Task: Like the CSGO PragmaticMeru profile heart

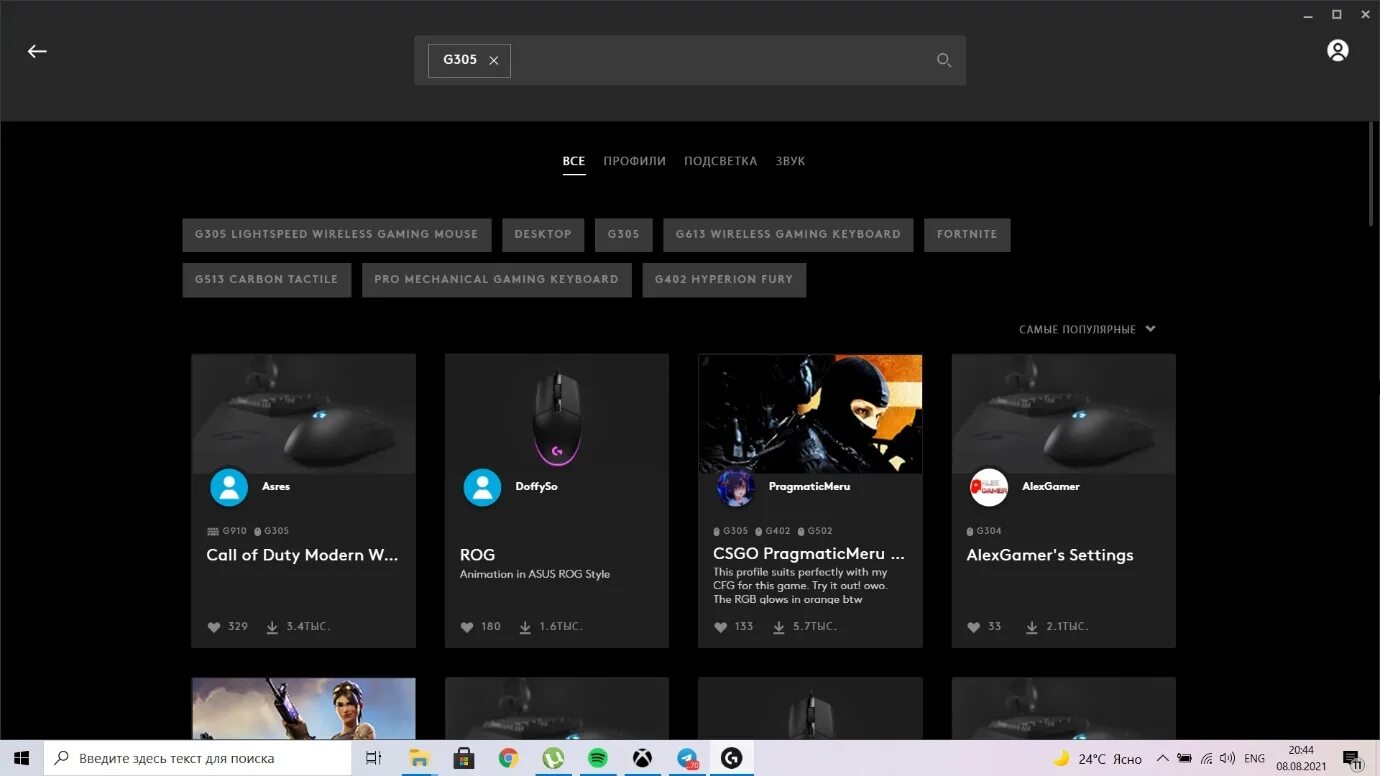Action: (721, 627)
